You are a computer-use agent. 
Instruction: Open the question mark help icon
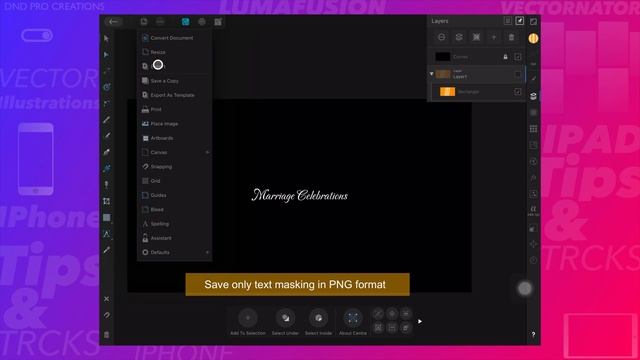[x=533, y=334]
